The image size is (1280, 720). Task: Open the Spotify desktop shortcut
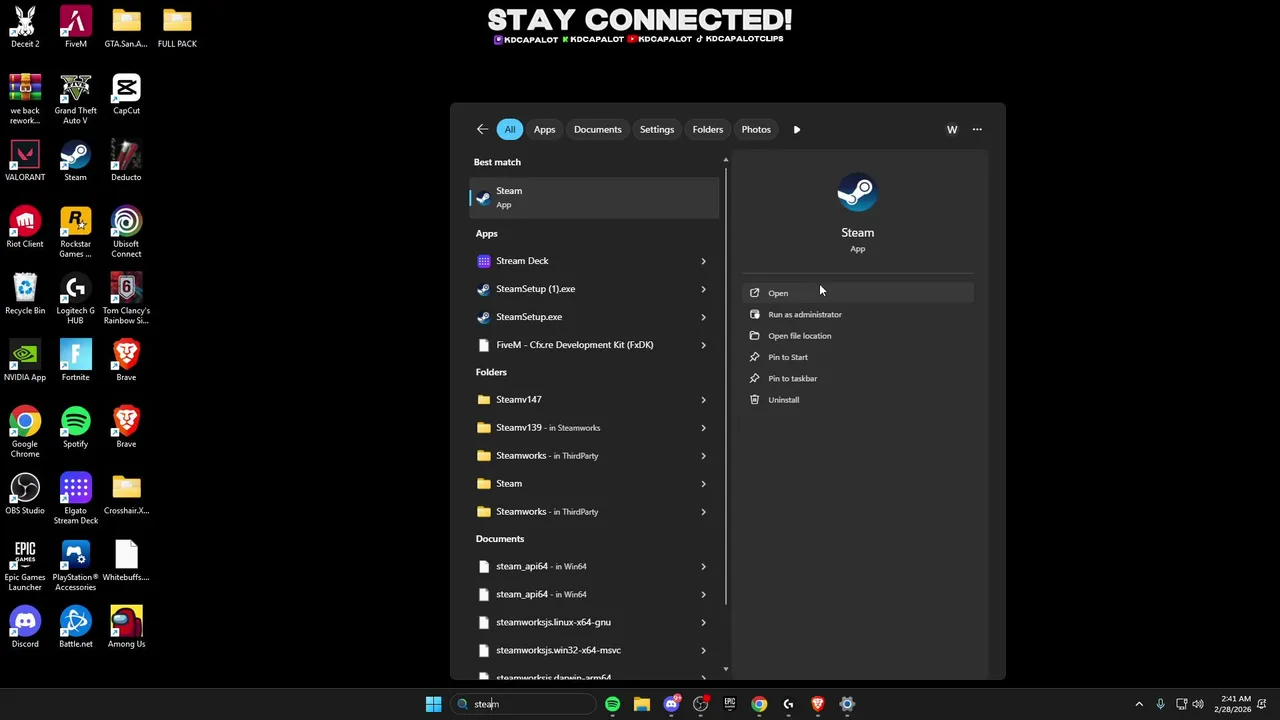(x=75, y=428)
